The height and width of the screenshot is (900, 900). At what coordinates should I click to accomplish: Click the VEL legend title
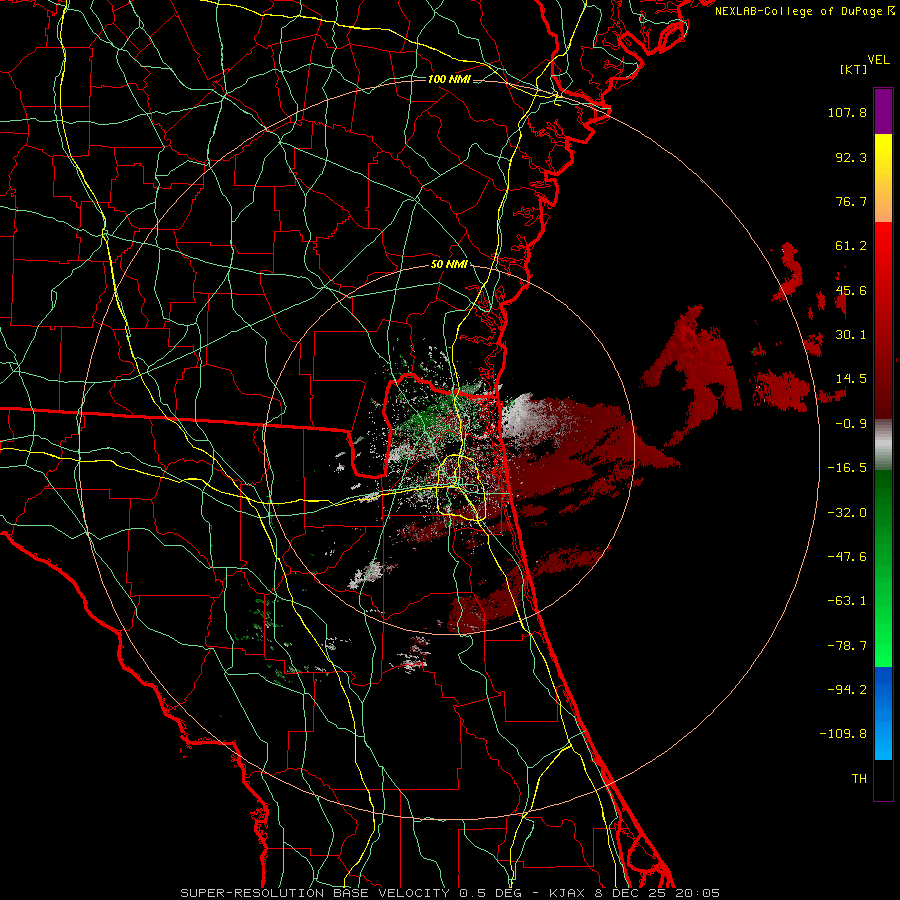[x=878, y=60]
